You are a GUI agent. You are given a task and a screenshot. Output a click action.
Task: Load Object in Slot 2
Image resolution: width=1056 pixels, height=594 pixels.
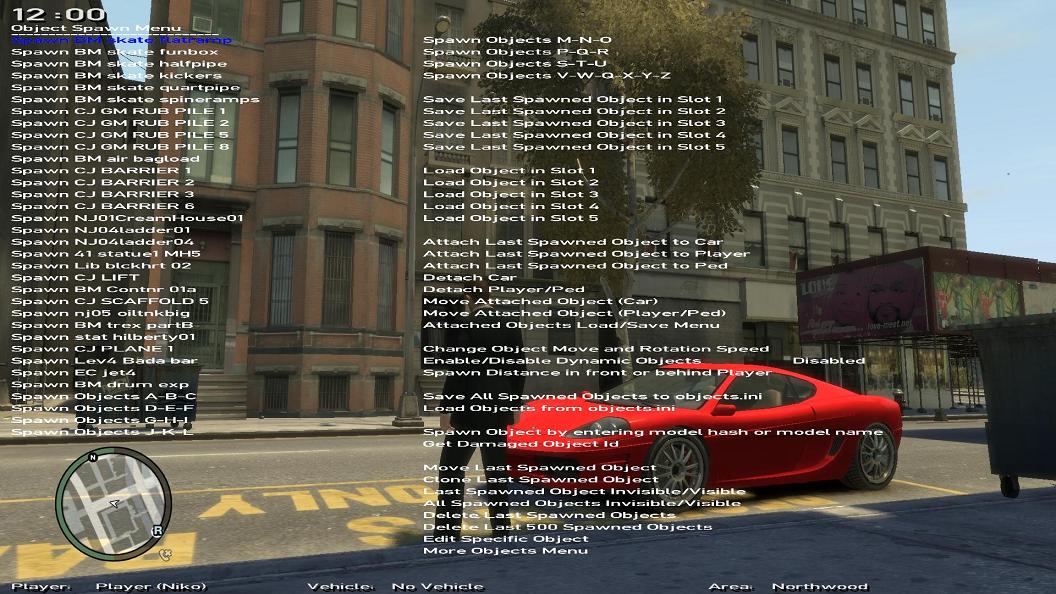click(510, 183)
